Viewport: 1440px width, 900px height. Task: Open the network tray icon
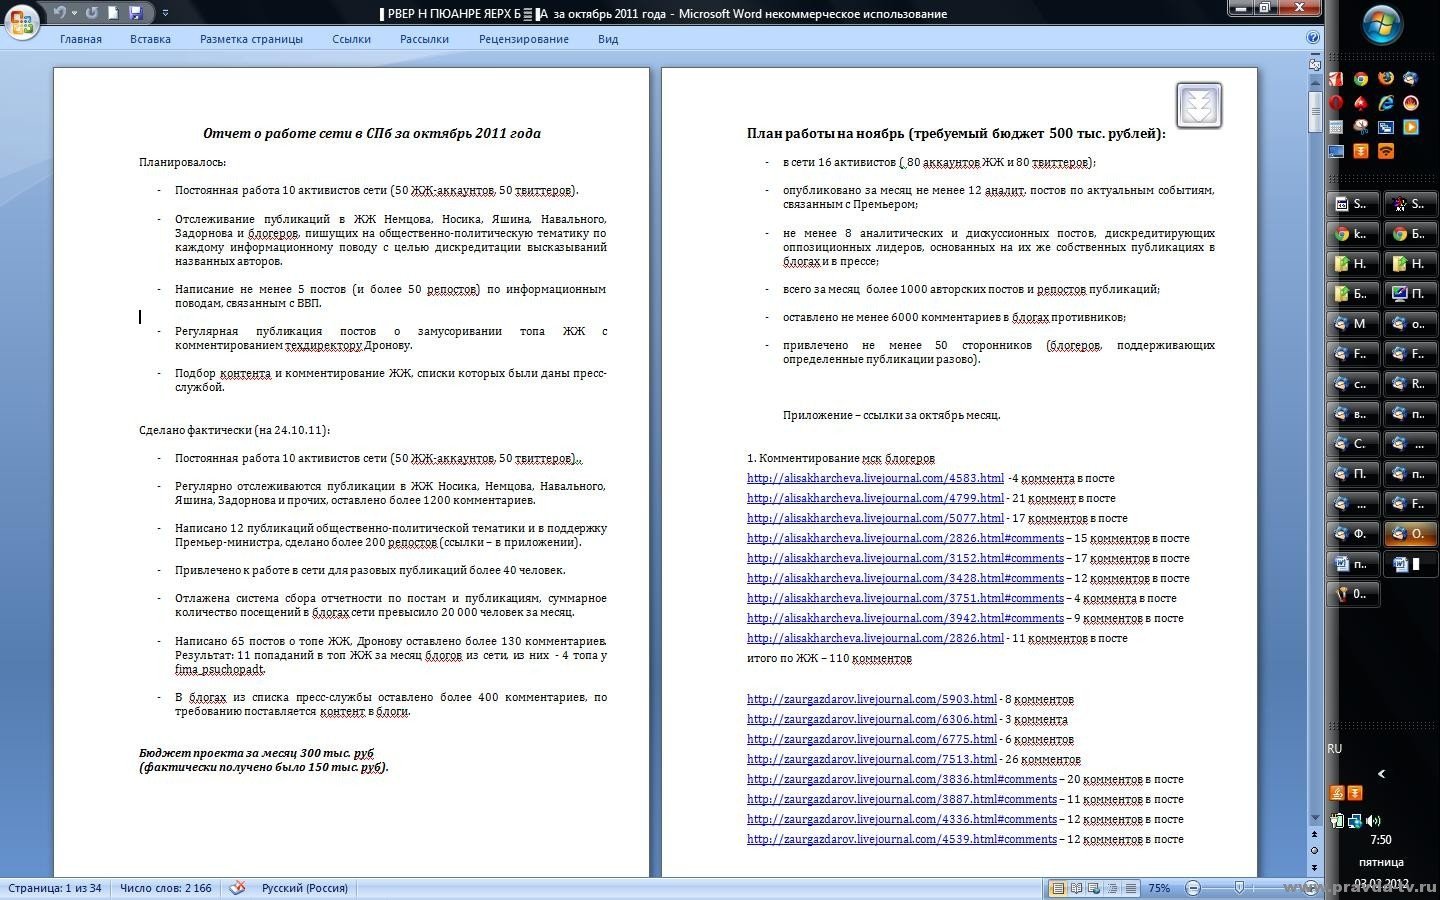[1355, 821]
